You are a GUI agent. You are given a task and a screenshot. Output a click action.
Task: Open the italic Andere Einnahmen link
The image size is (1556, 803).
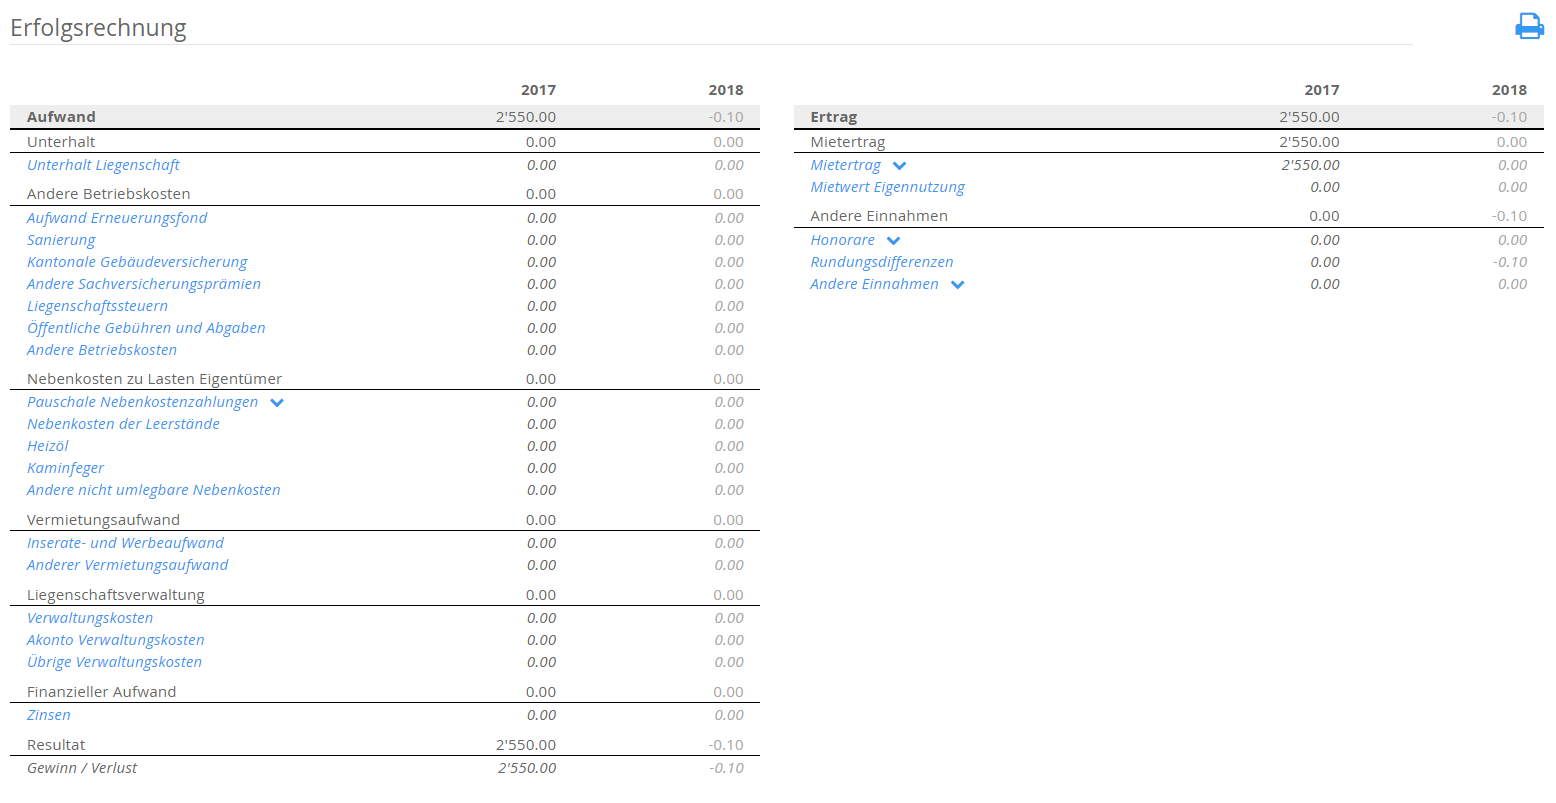coord(875,284)
